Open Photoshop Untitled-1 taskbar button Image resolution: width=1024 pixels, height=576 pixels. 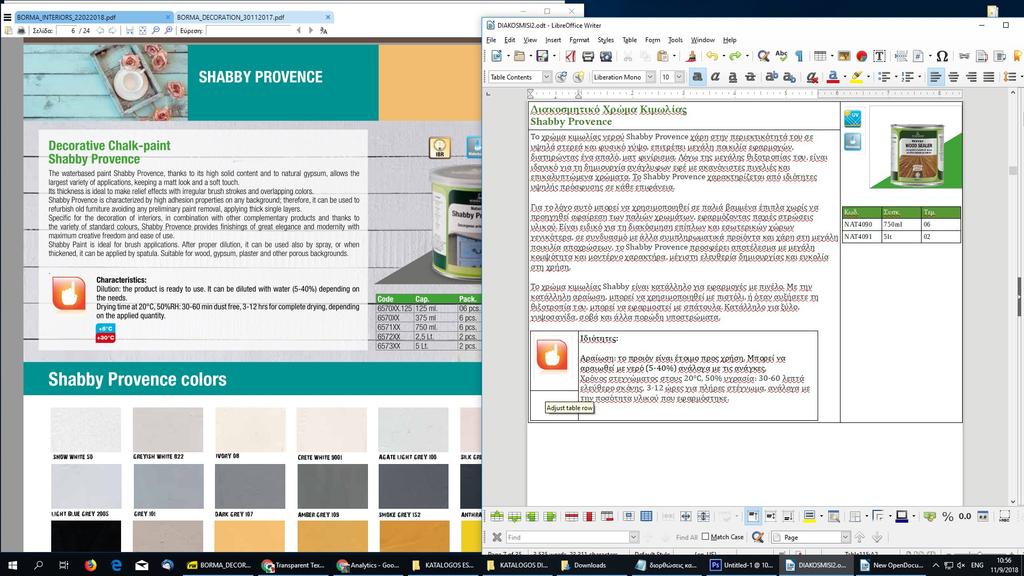[x=743, y=566]
